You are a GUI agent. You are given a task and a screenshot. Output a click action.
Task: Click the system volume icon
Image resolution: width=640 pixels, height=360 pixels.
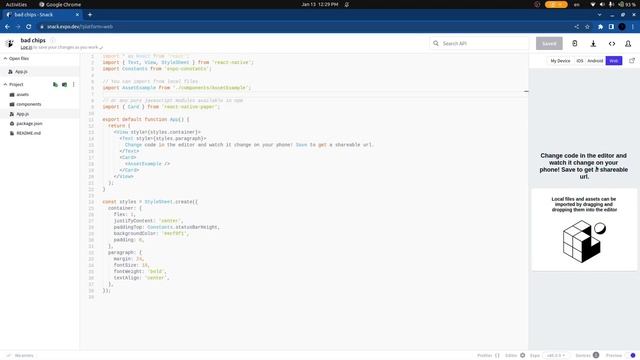602,4
